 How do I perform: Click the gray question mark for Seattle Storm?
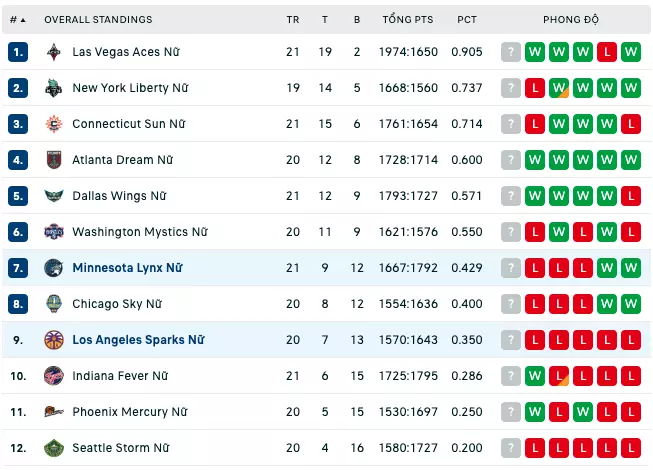(x=511, y=448)
